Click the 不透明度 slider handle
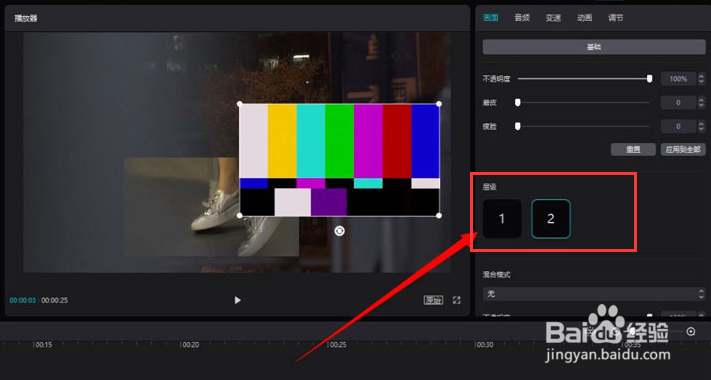The height and width of the screenshot is (380, 711). tap(649, 79)
